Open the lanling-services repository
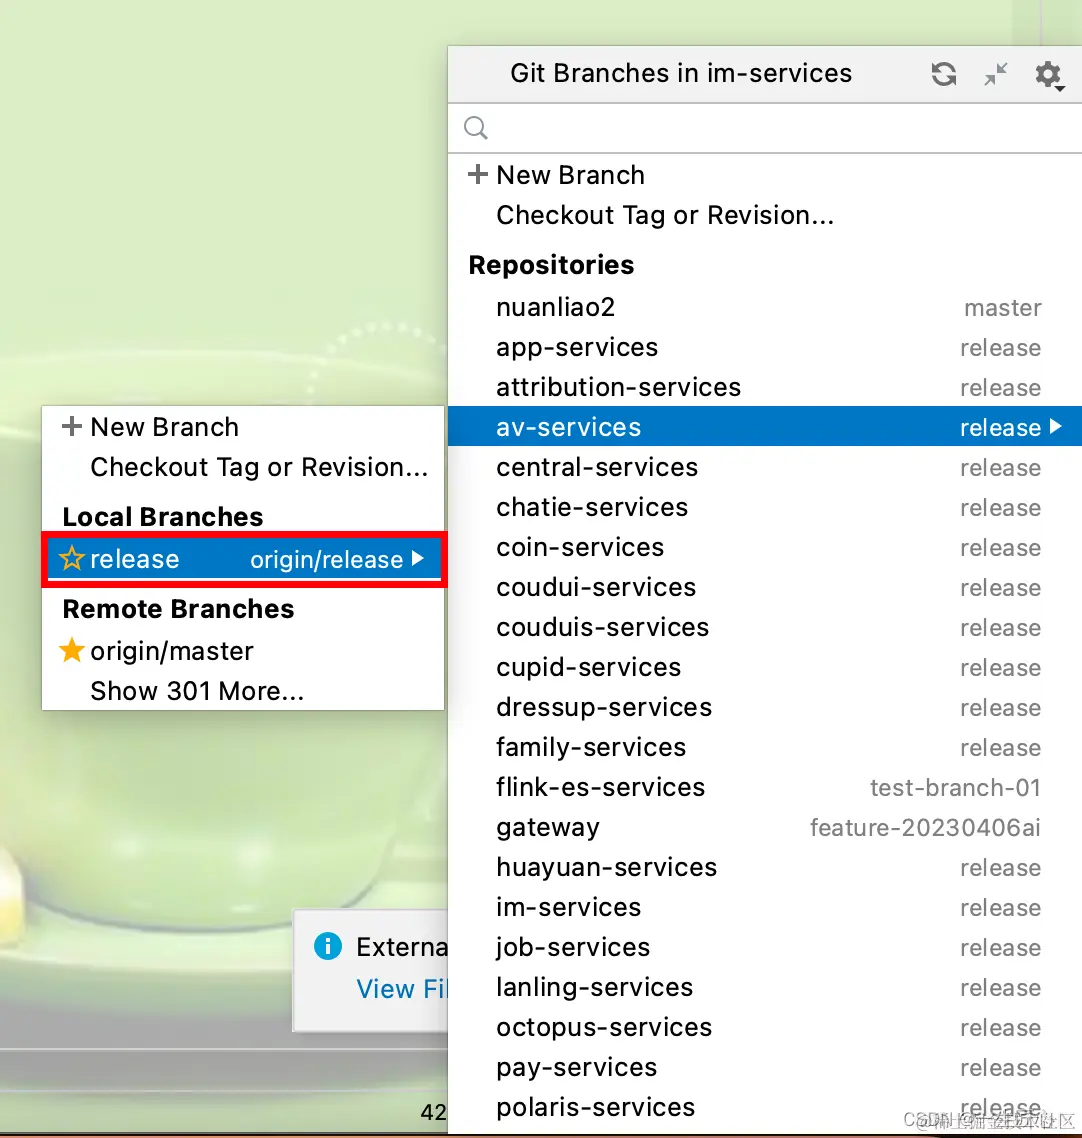The image size is (1082, 1138). point(765,987)
